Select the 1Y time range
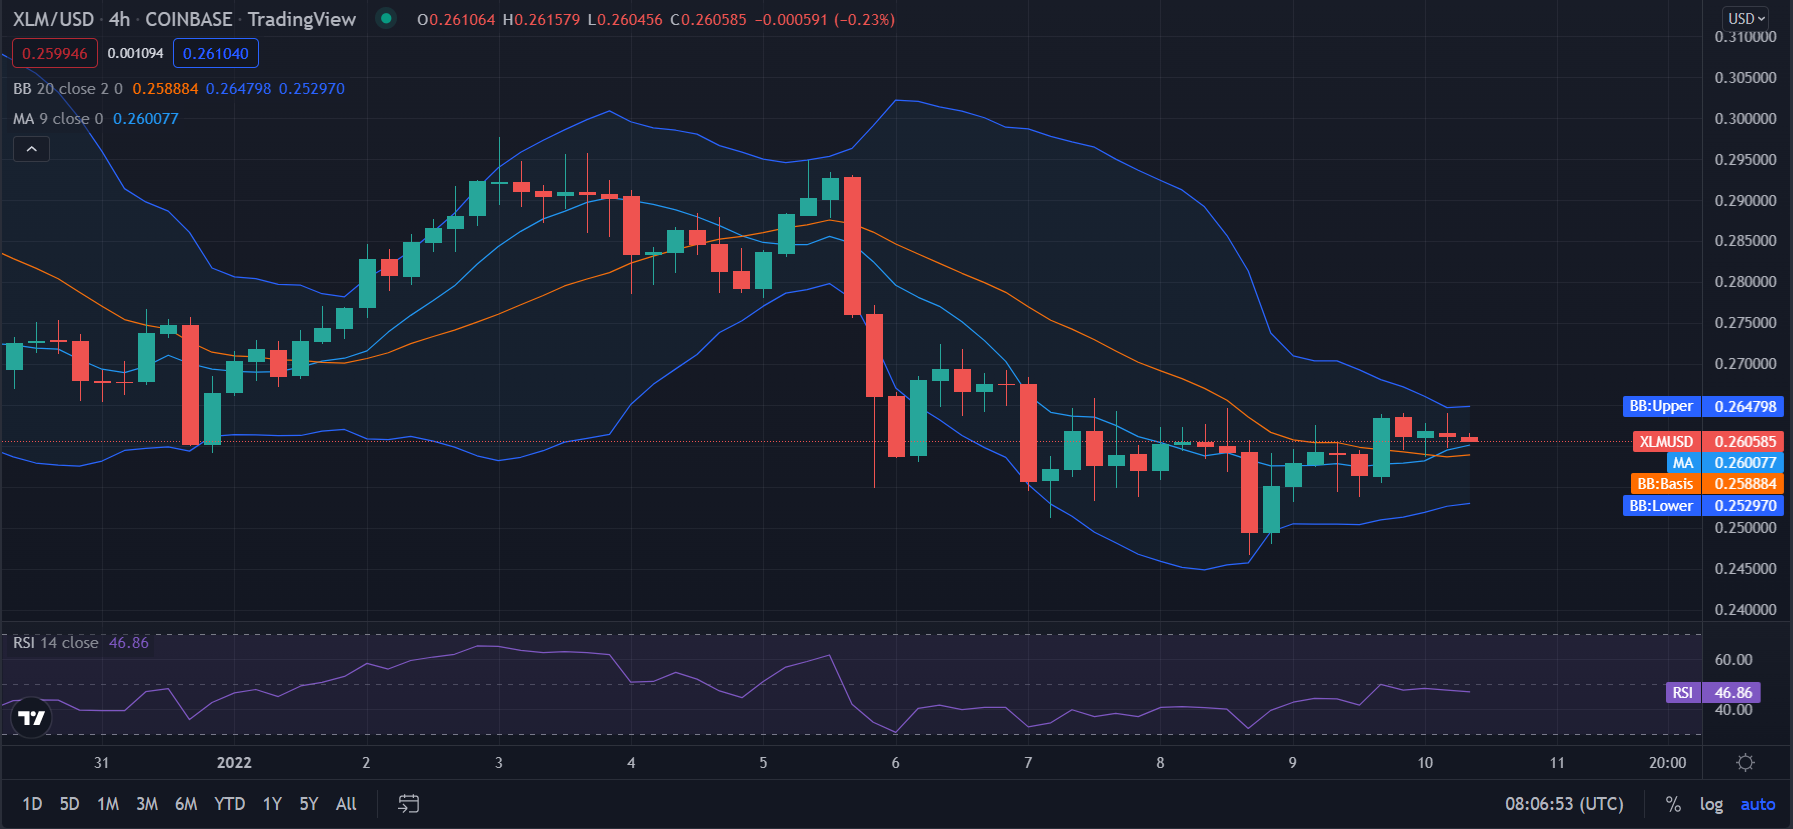Viewport: 1793px width, 829px height. [x=272, y=804]
